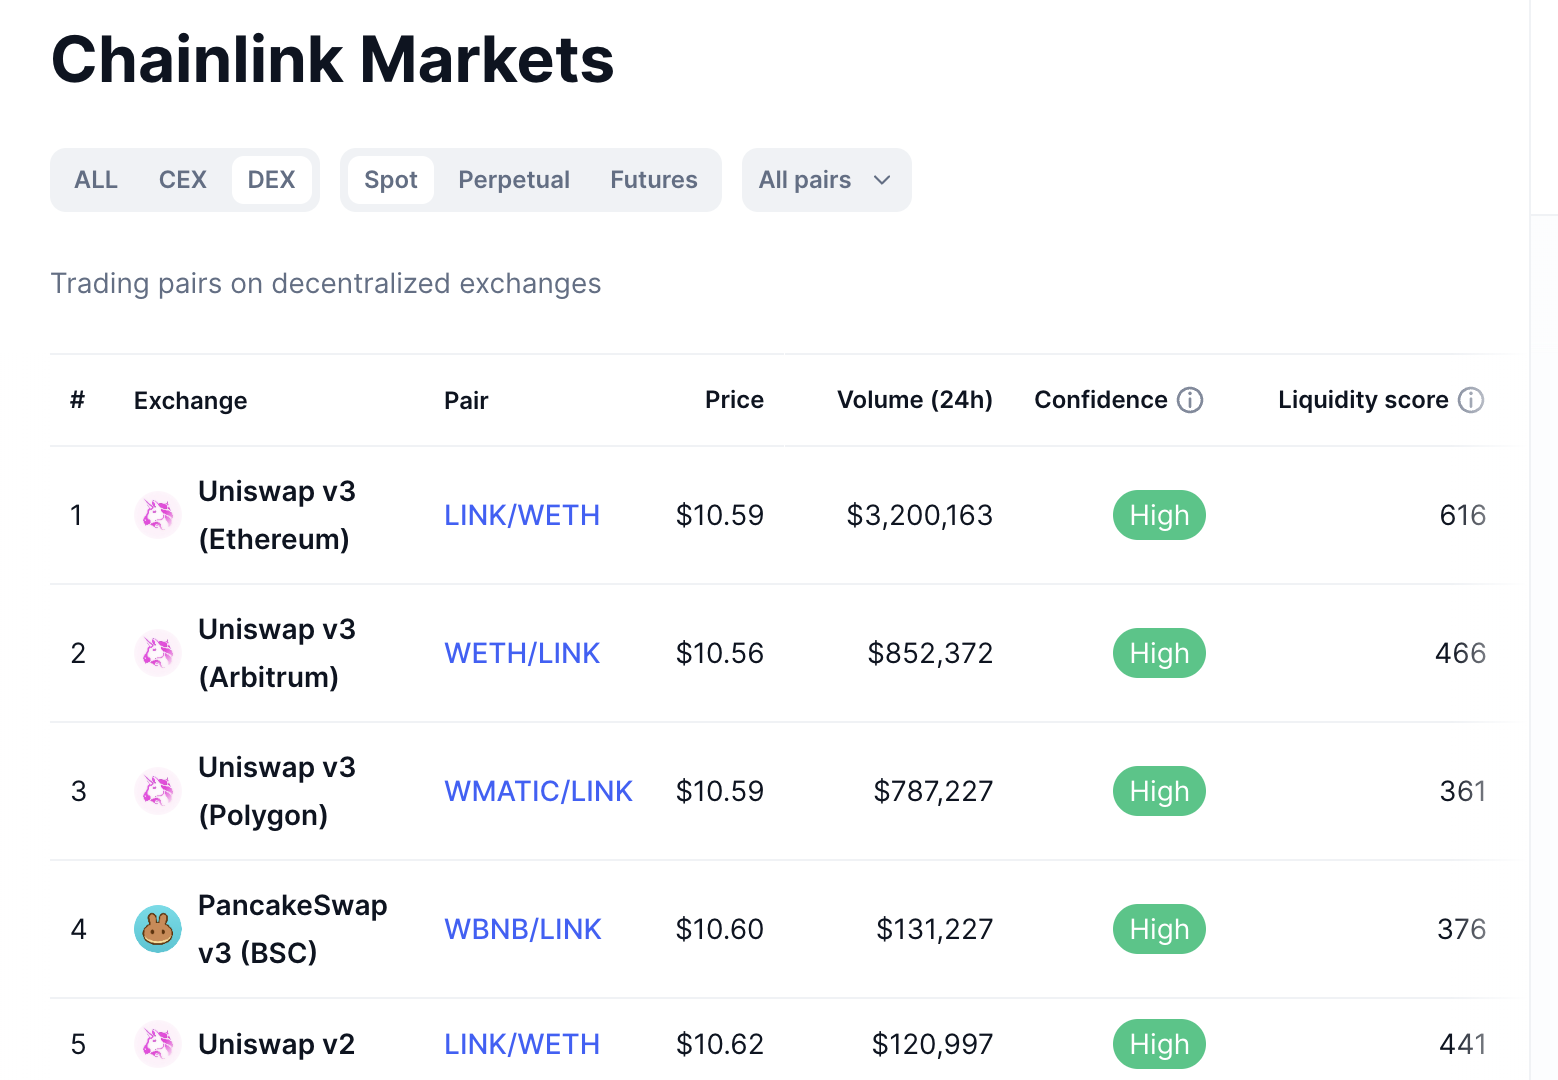Click PancakeSwap v3 (BSC) exchange name
Screen dimensions: 1558x1080
[x=293, y=929]
